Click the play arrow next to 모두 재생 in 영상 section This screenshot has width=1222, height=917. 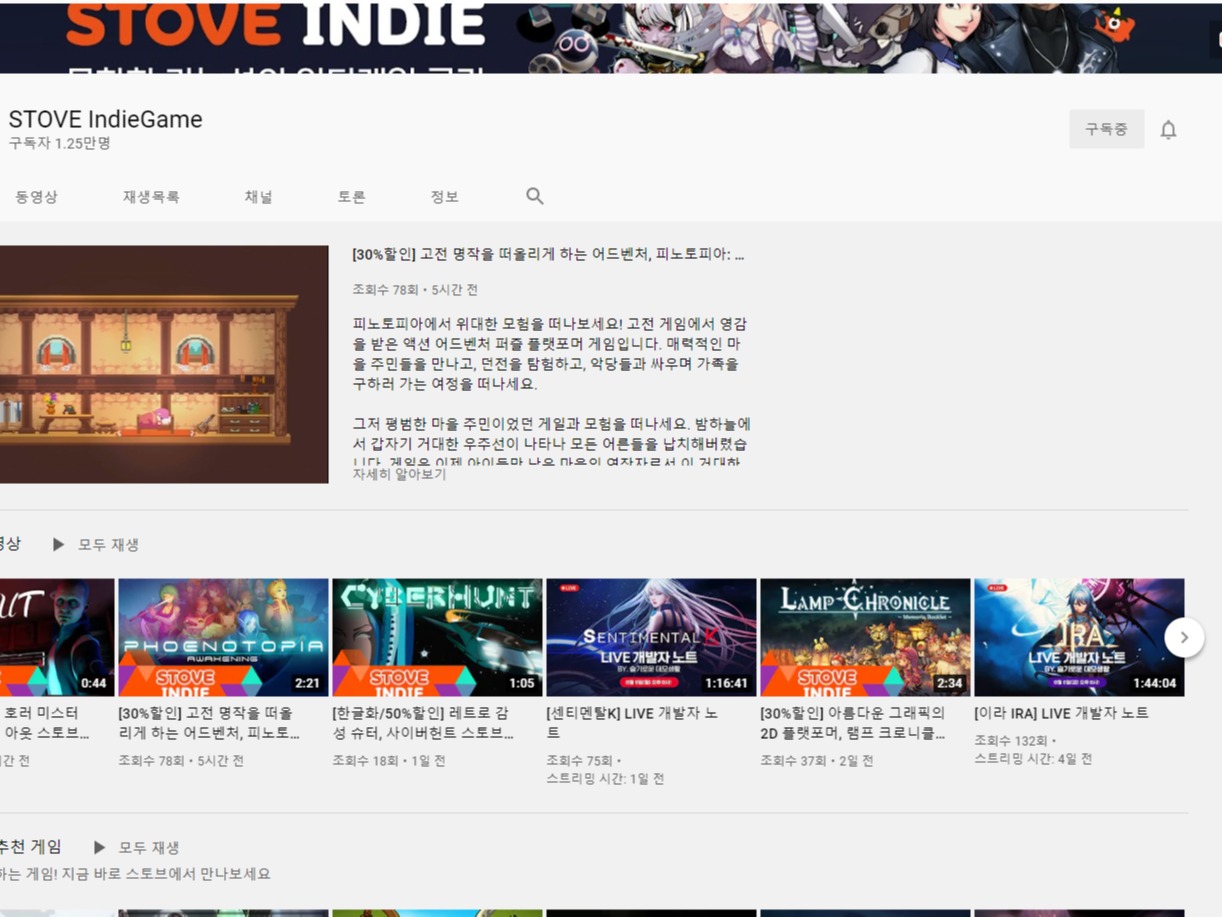[59, 544]
